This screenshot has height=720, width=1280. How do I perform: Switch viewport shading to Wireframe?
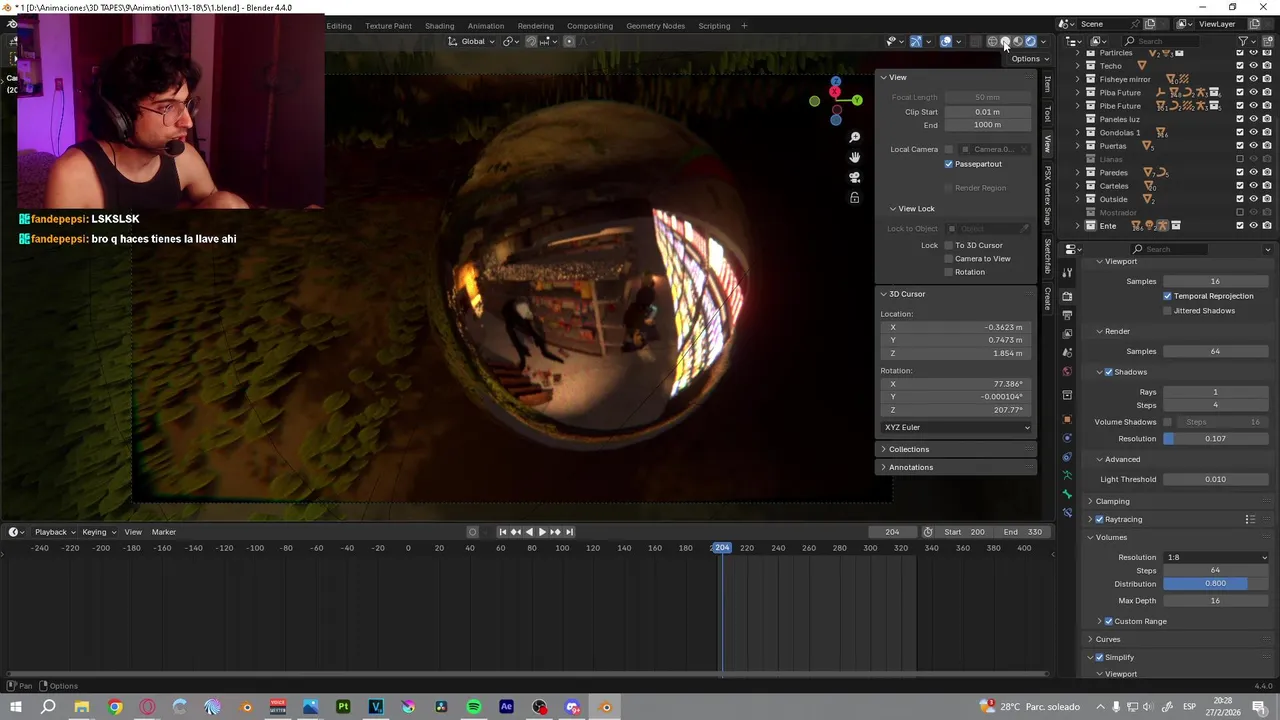(x=992, y=41)
